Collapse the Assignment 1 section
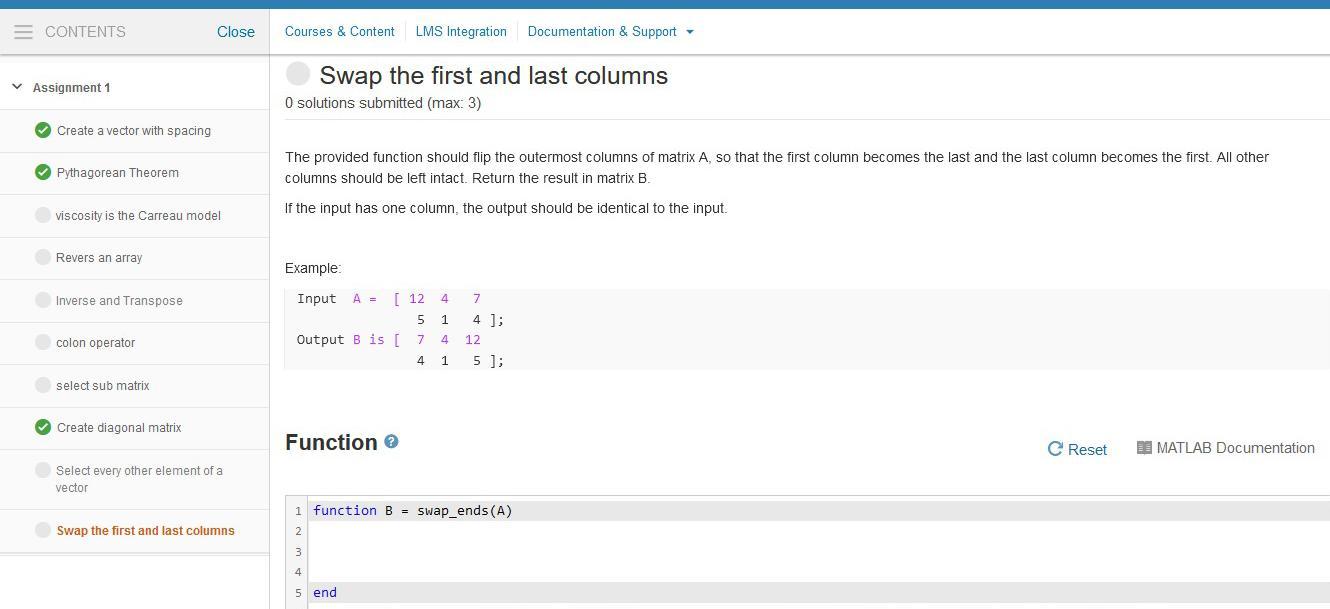The image size is (1330, 609). [x=16, y=86]
